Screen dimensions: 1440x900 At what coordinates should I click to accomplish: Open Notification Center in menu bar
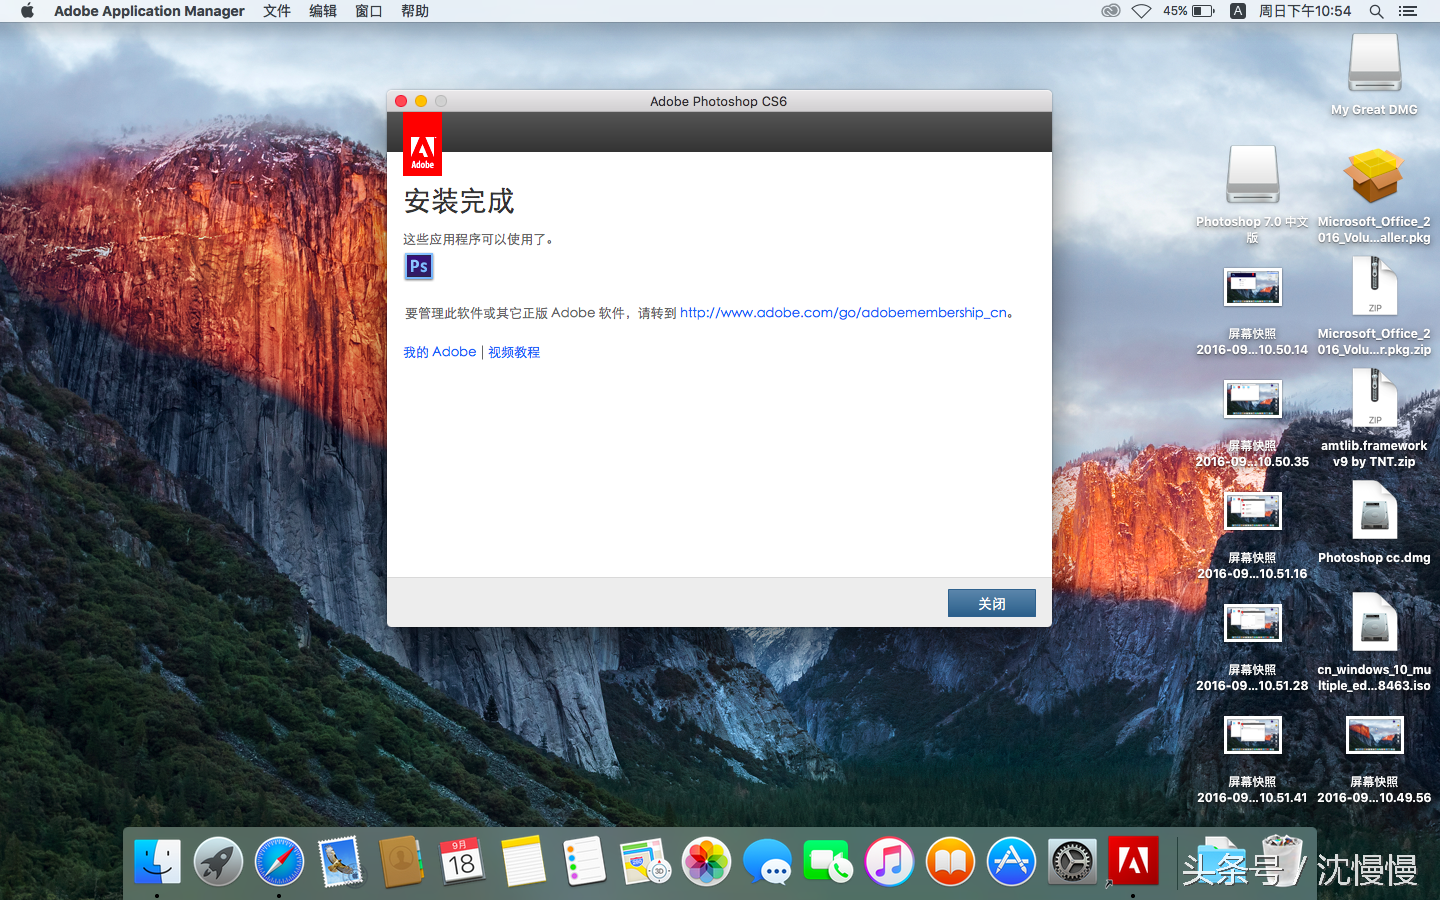(1408, 11)
